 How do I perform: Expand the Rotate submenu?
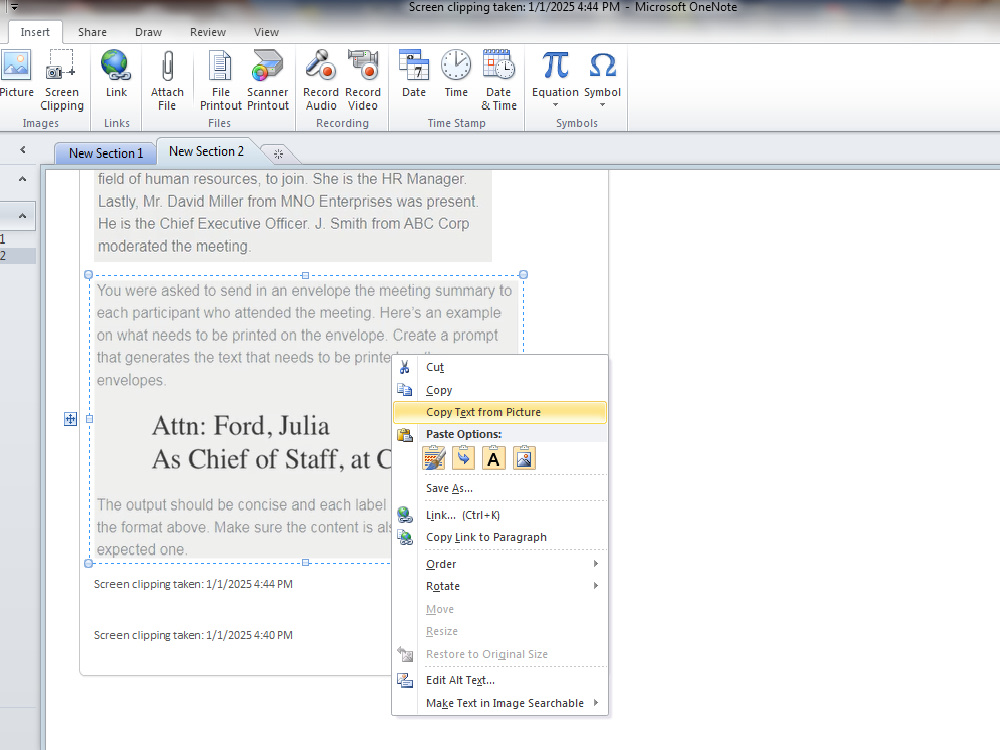tap(499, 586)
